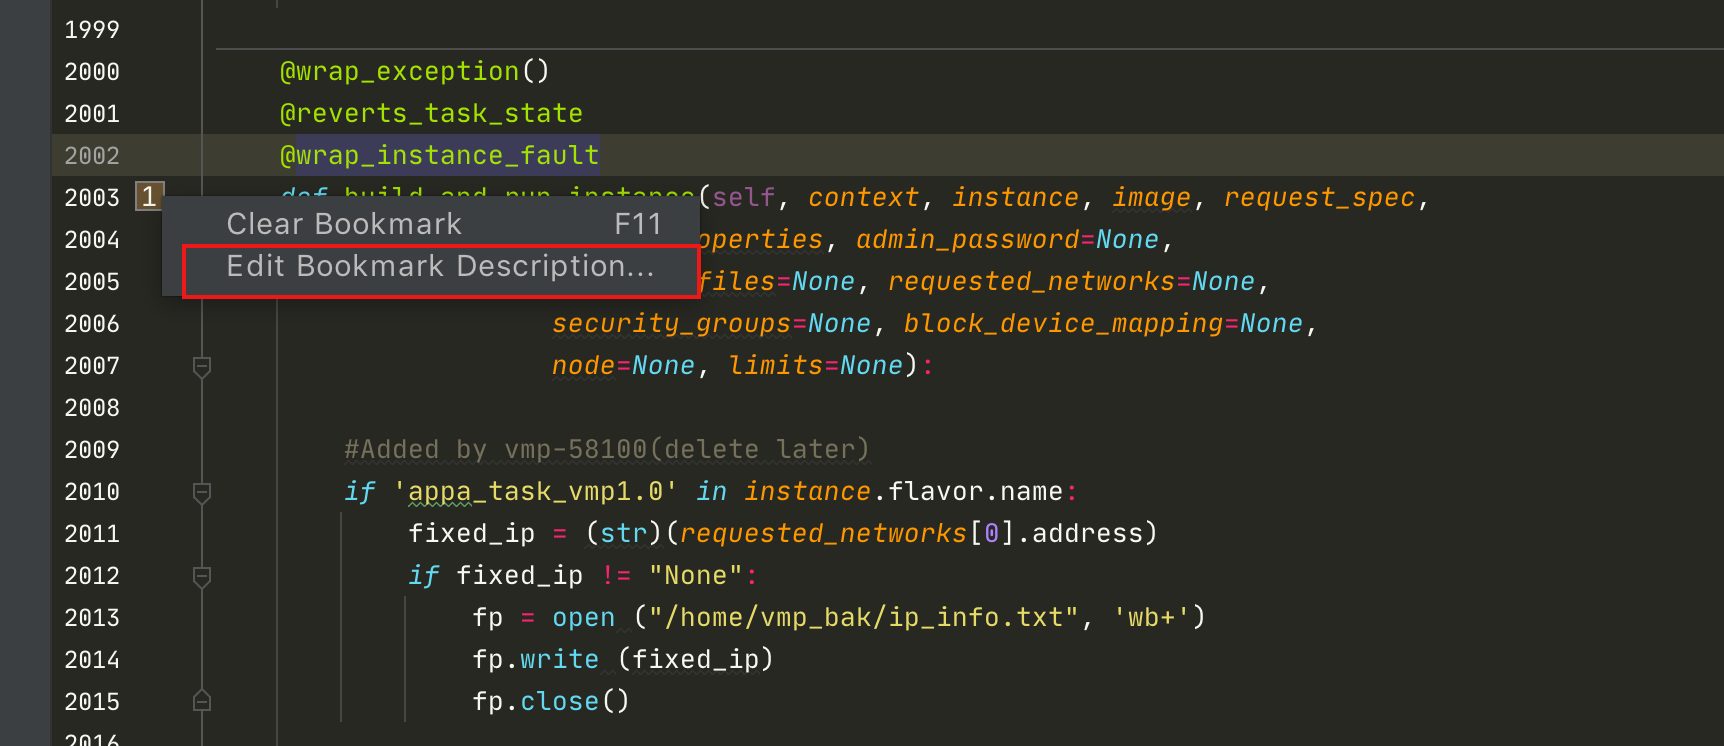
Task: Click the @reverts_task_state decorator
Action: pos(431,114)
